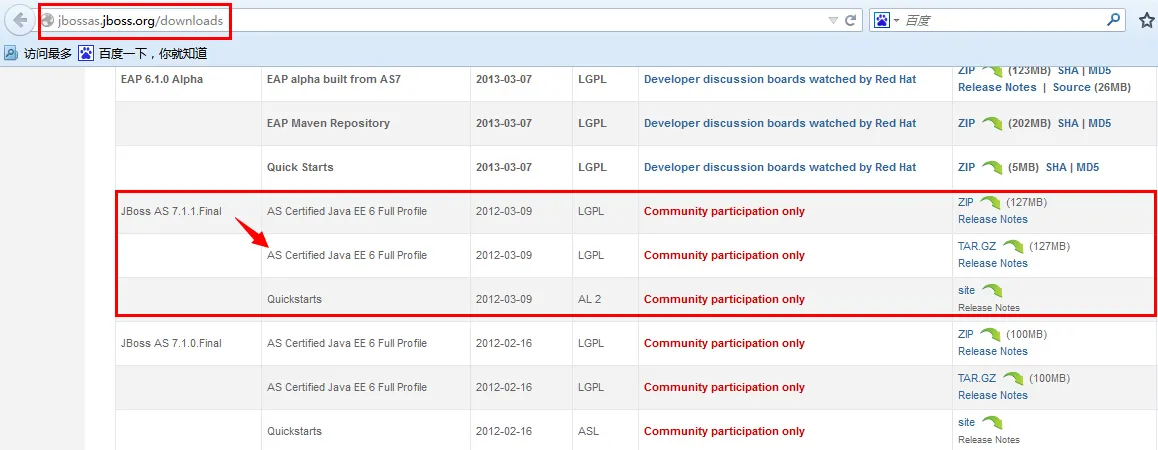Open discussion boards link for Quick Starts
The width and height of the screenshot is (1158, 450).
pyautogui.click(x=780, y=168)
